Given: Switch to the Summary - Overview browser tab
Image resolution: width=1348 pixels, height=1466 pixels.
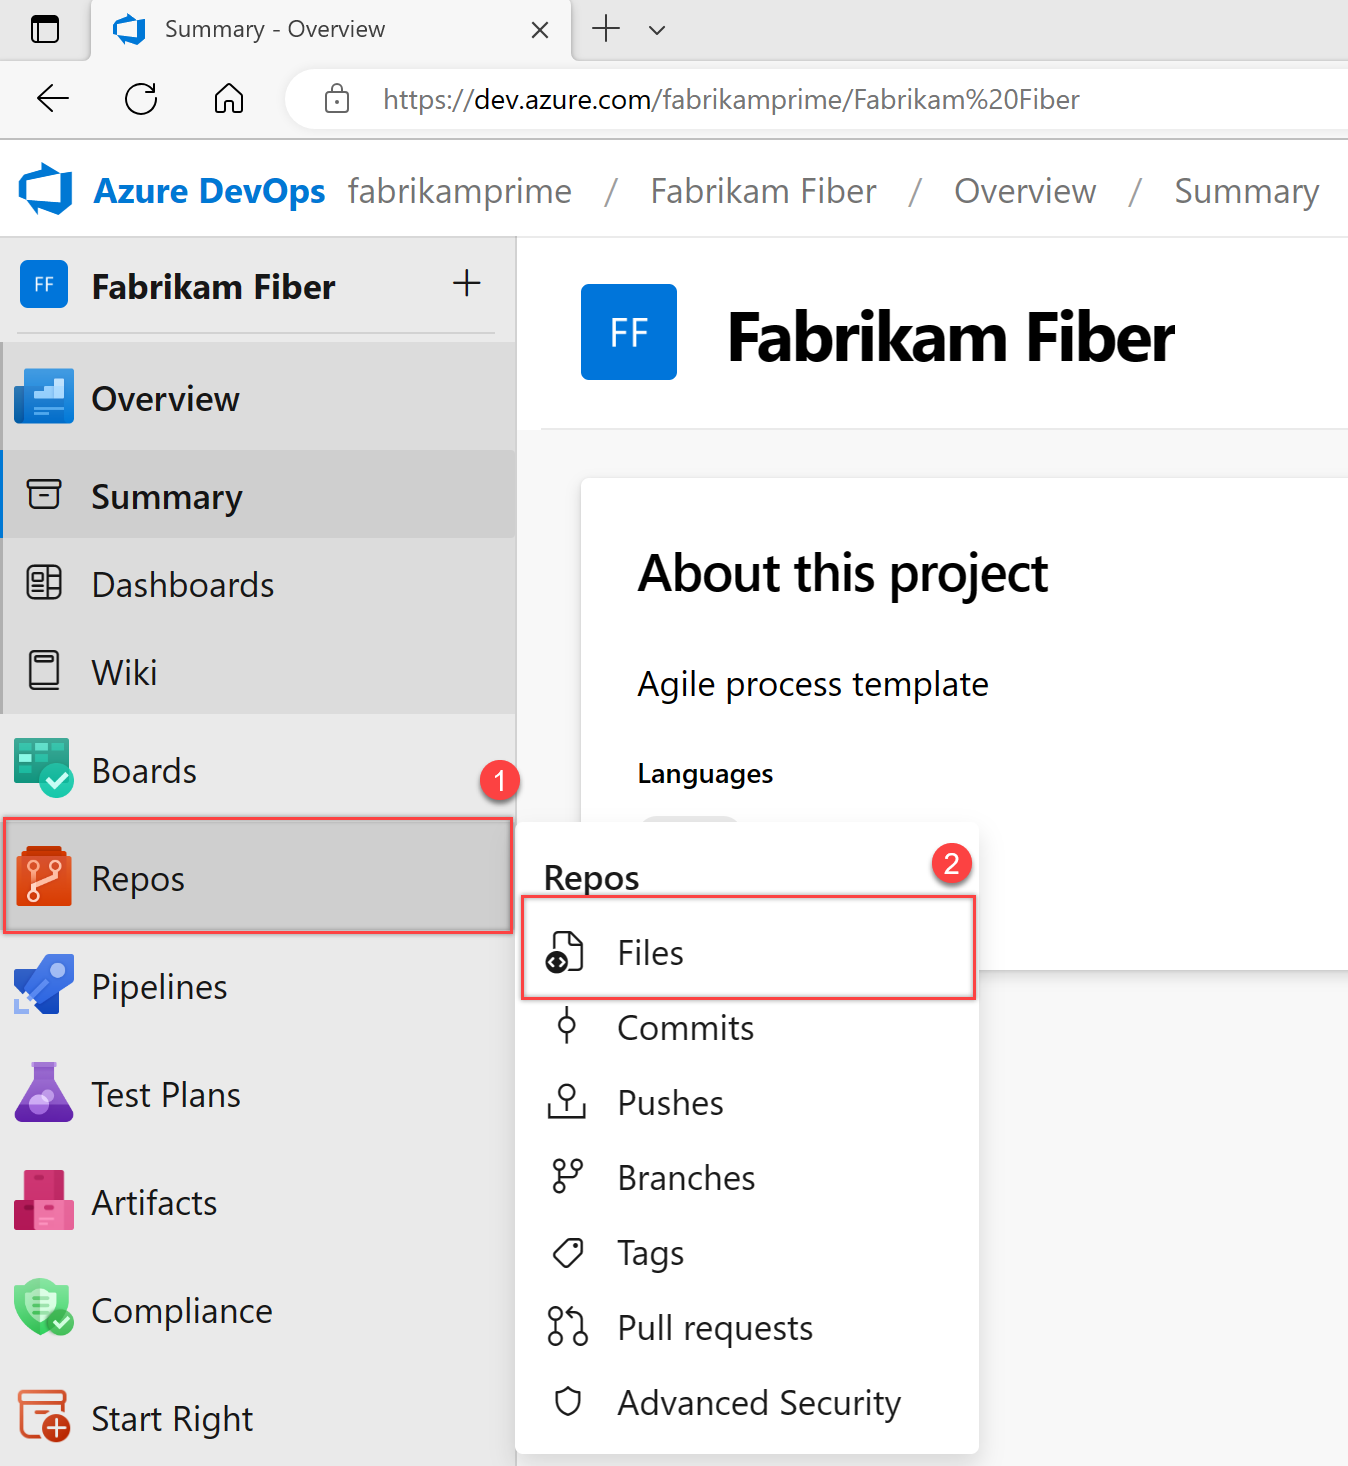Looking at the screenshot, I should pos(275,29).
